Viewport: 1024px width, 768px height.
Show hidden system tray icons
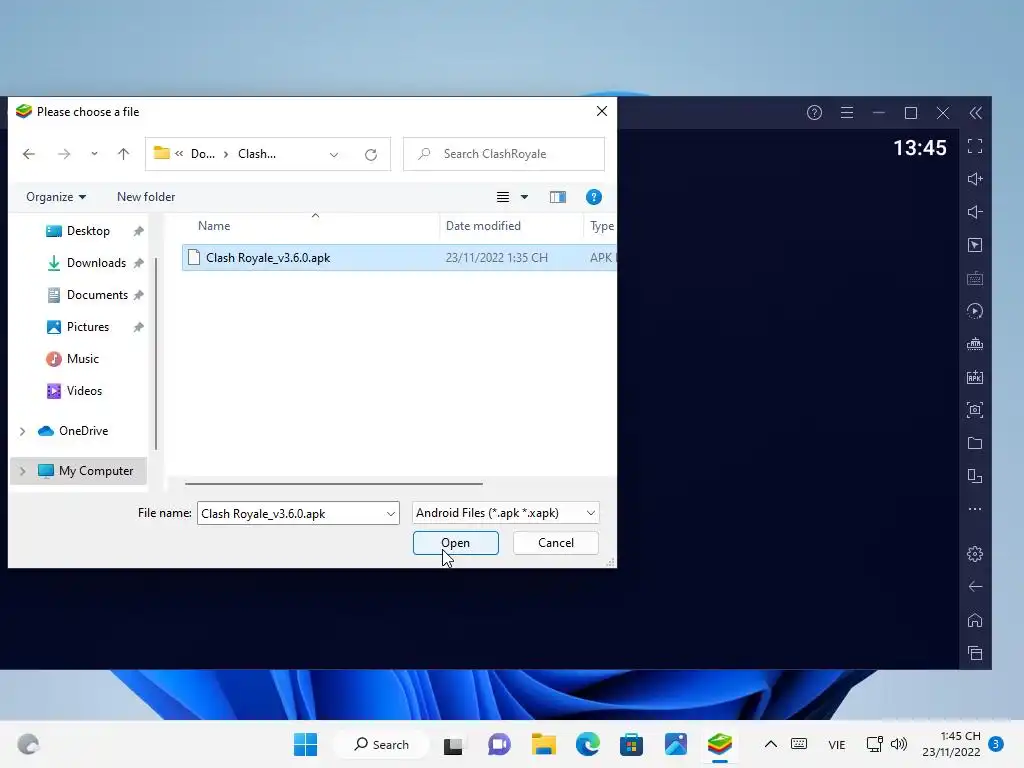(x=771, y=744)
